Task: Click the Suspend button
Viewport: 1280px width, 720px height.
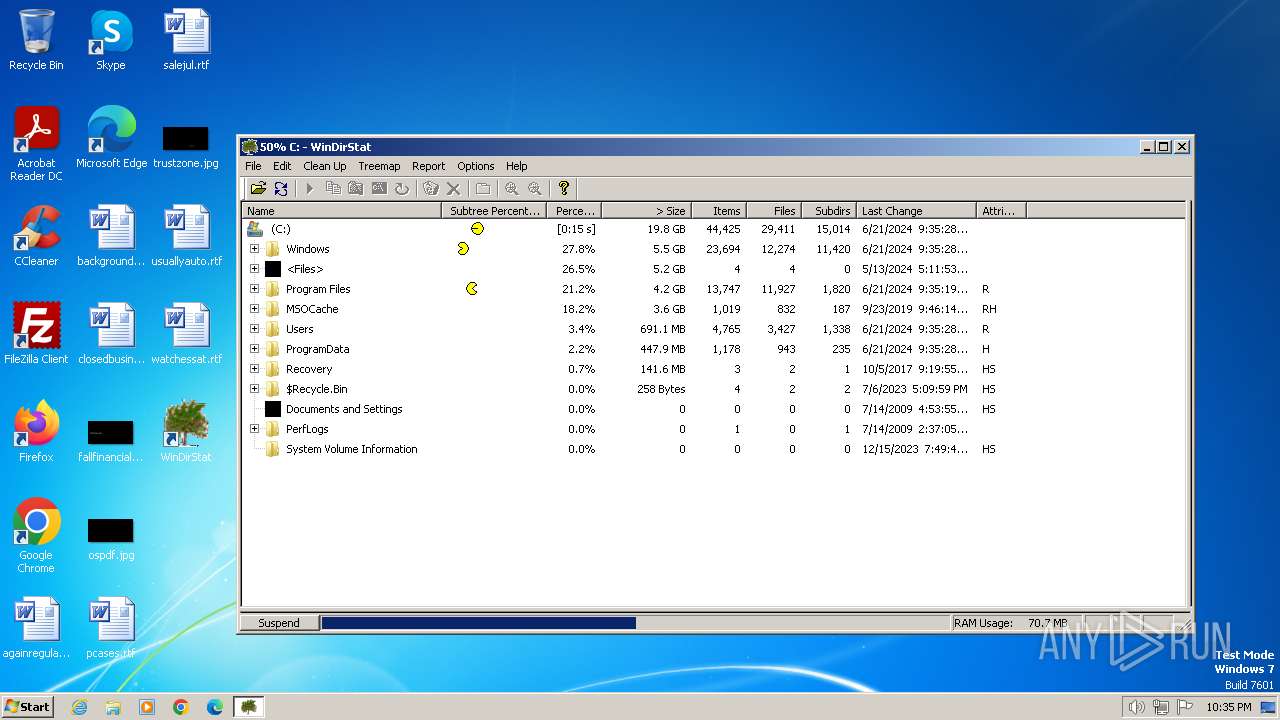Action: [x=279, y=623]
